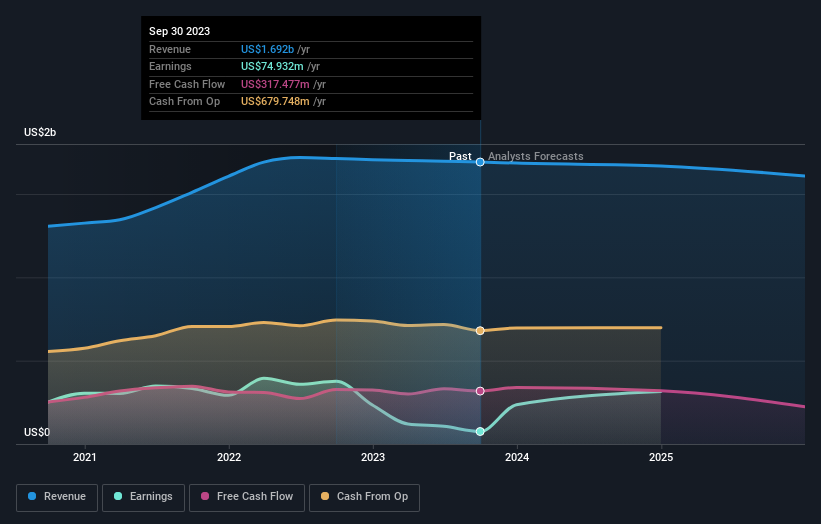Click the Earnings row label in tooltip
This screenshot has height=524, width=821.
coord(170,66)
